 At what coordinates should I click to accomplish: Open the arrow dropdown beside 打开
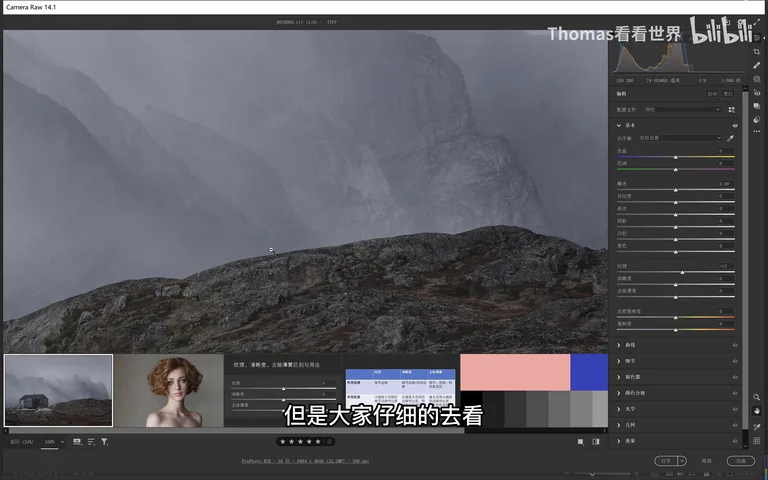pos(682,461)
